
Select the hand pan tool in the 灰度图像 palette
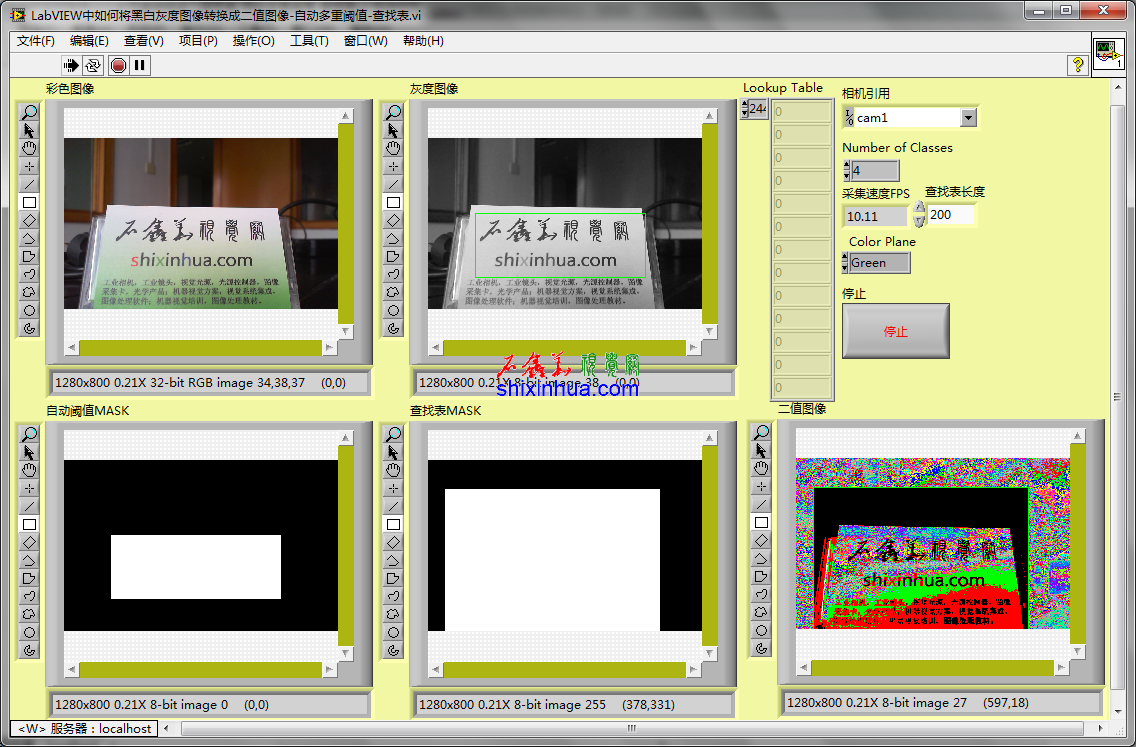point(393,148)
